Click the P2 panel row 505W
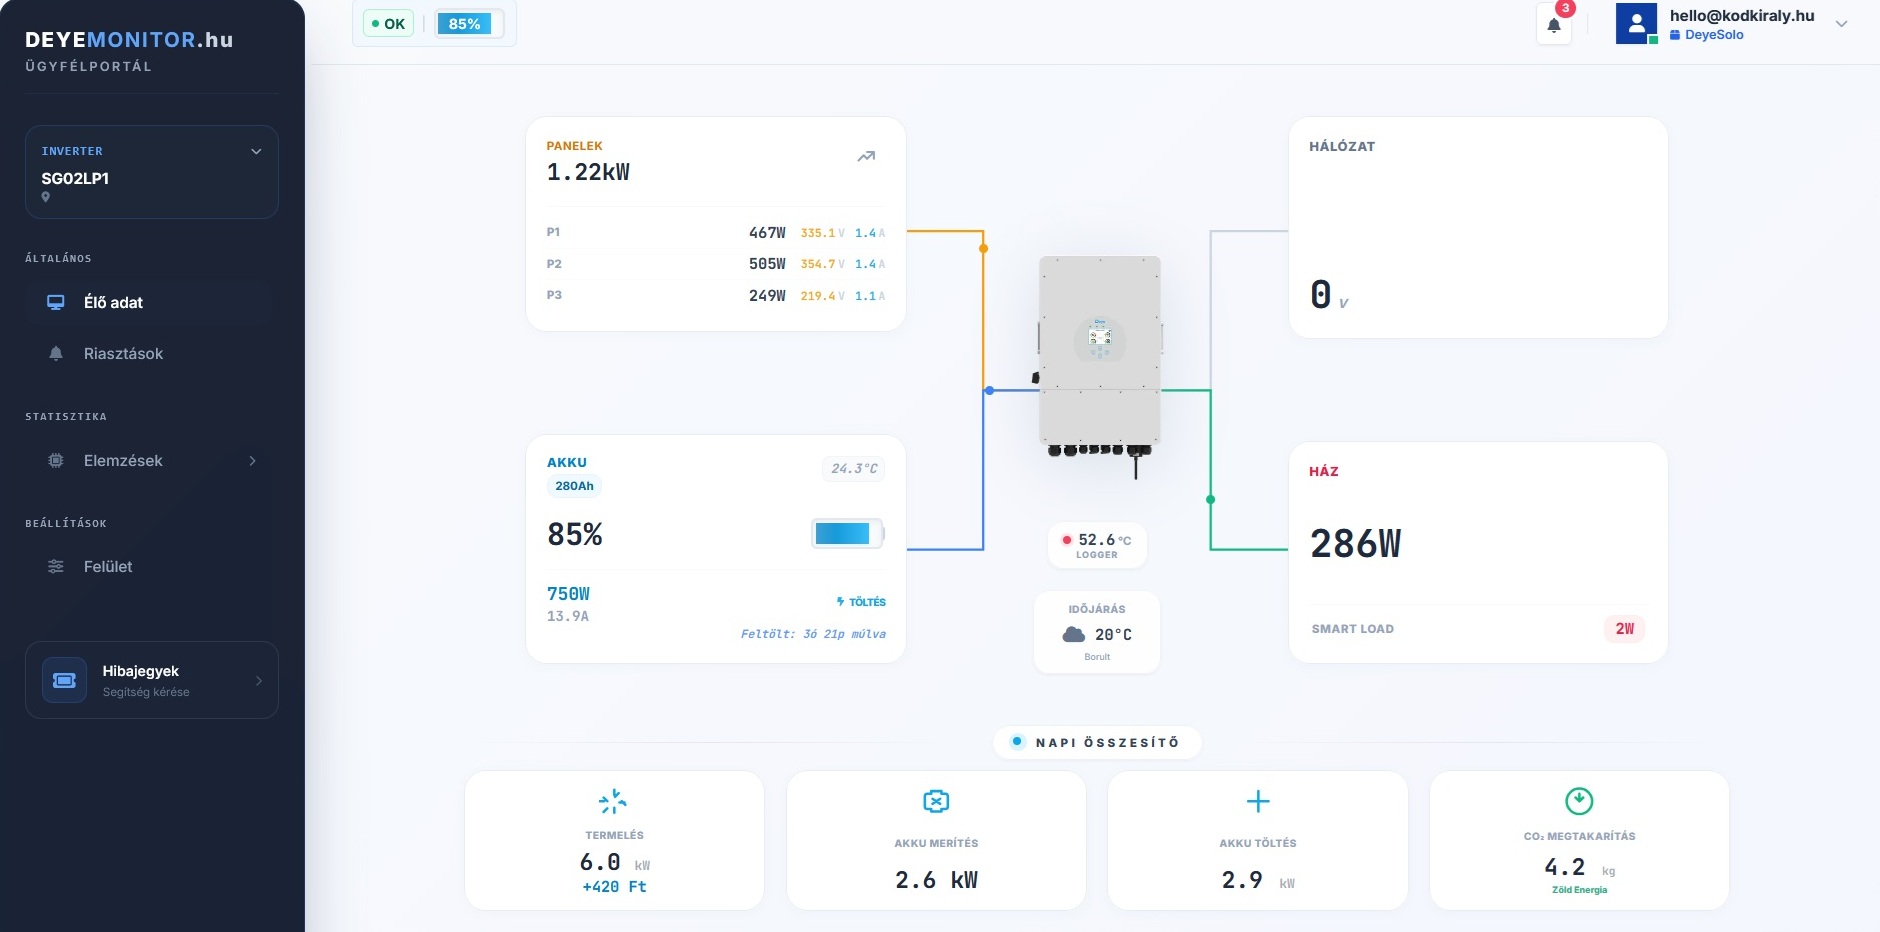 tap(715, 264)
